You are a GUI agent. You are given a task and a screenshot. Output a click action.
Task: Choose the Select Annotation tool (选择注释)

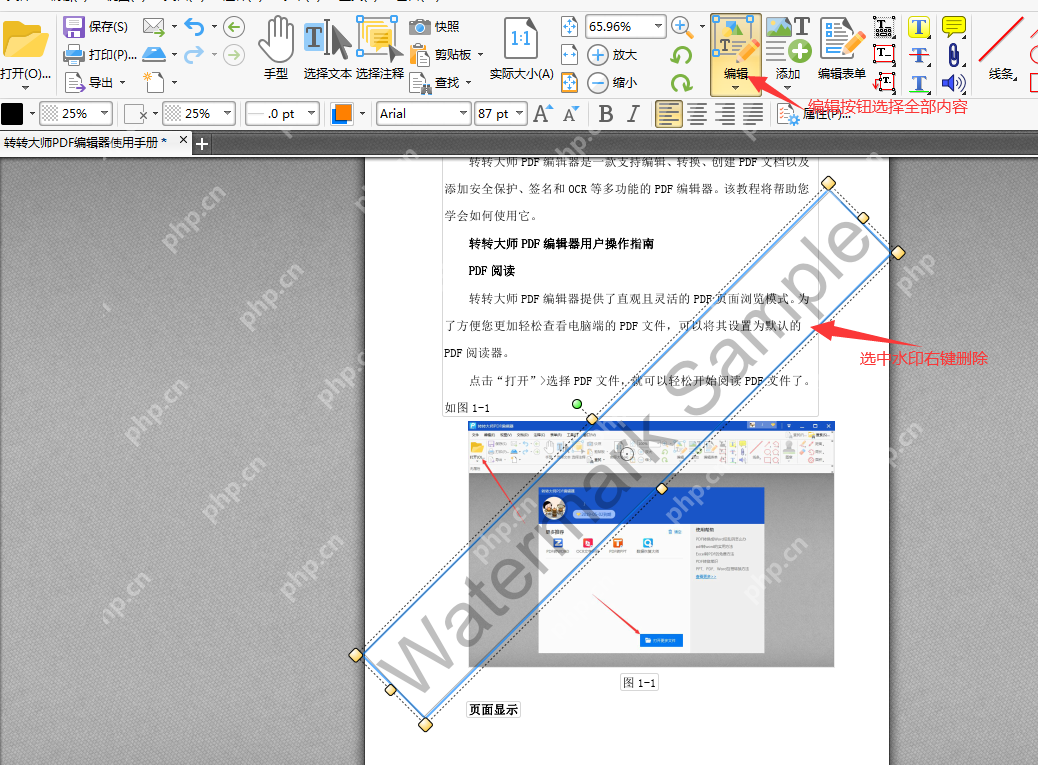(375, 45)
